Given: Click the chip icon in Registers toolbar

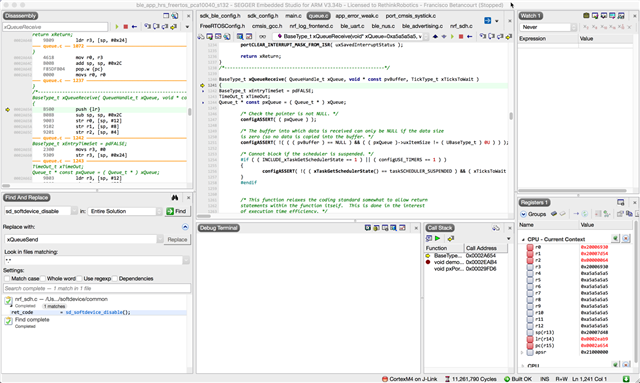Looking at the screenshot, I should pyautogui.click(x=554, y=214).
